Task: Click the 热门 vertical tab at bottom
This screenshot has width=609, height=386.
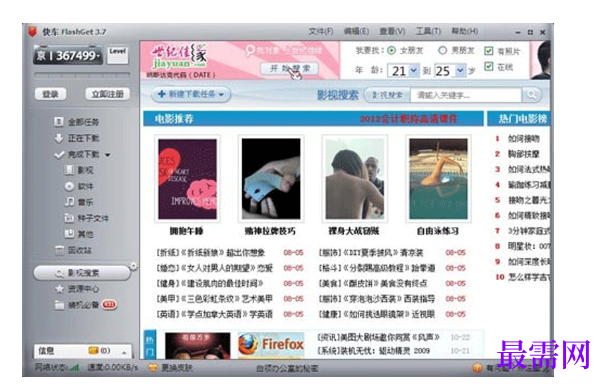Action: (150, 345)
